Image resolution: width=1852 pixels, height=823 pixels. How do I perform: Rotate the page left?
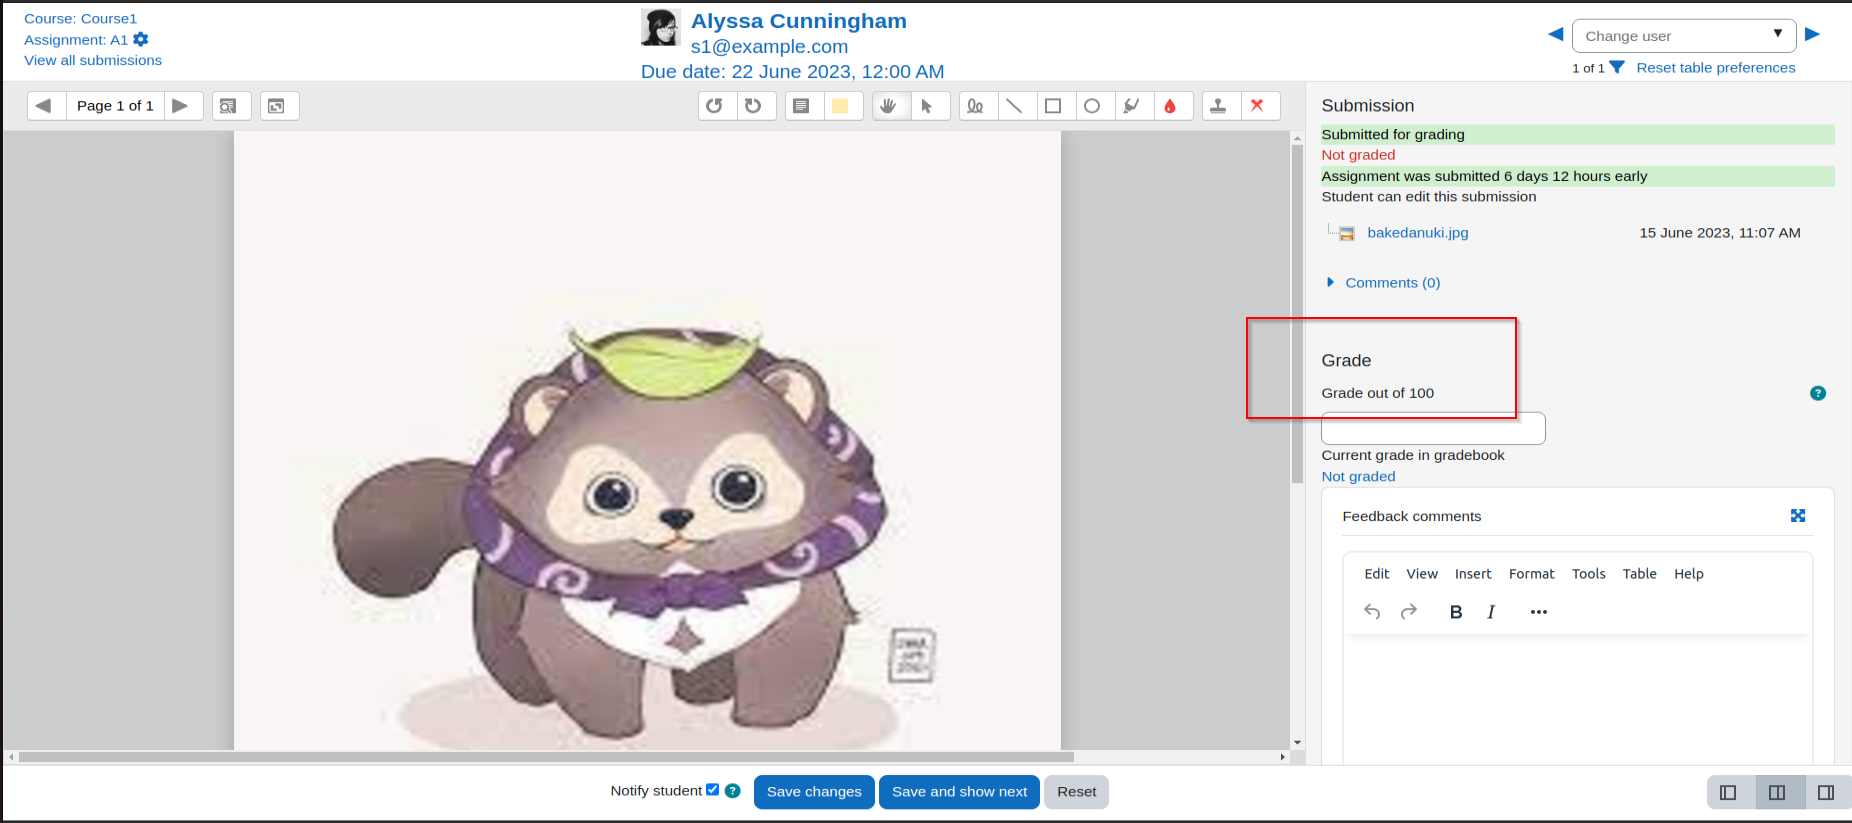point(715,106)
